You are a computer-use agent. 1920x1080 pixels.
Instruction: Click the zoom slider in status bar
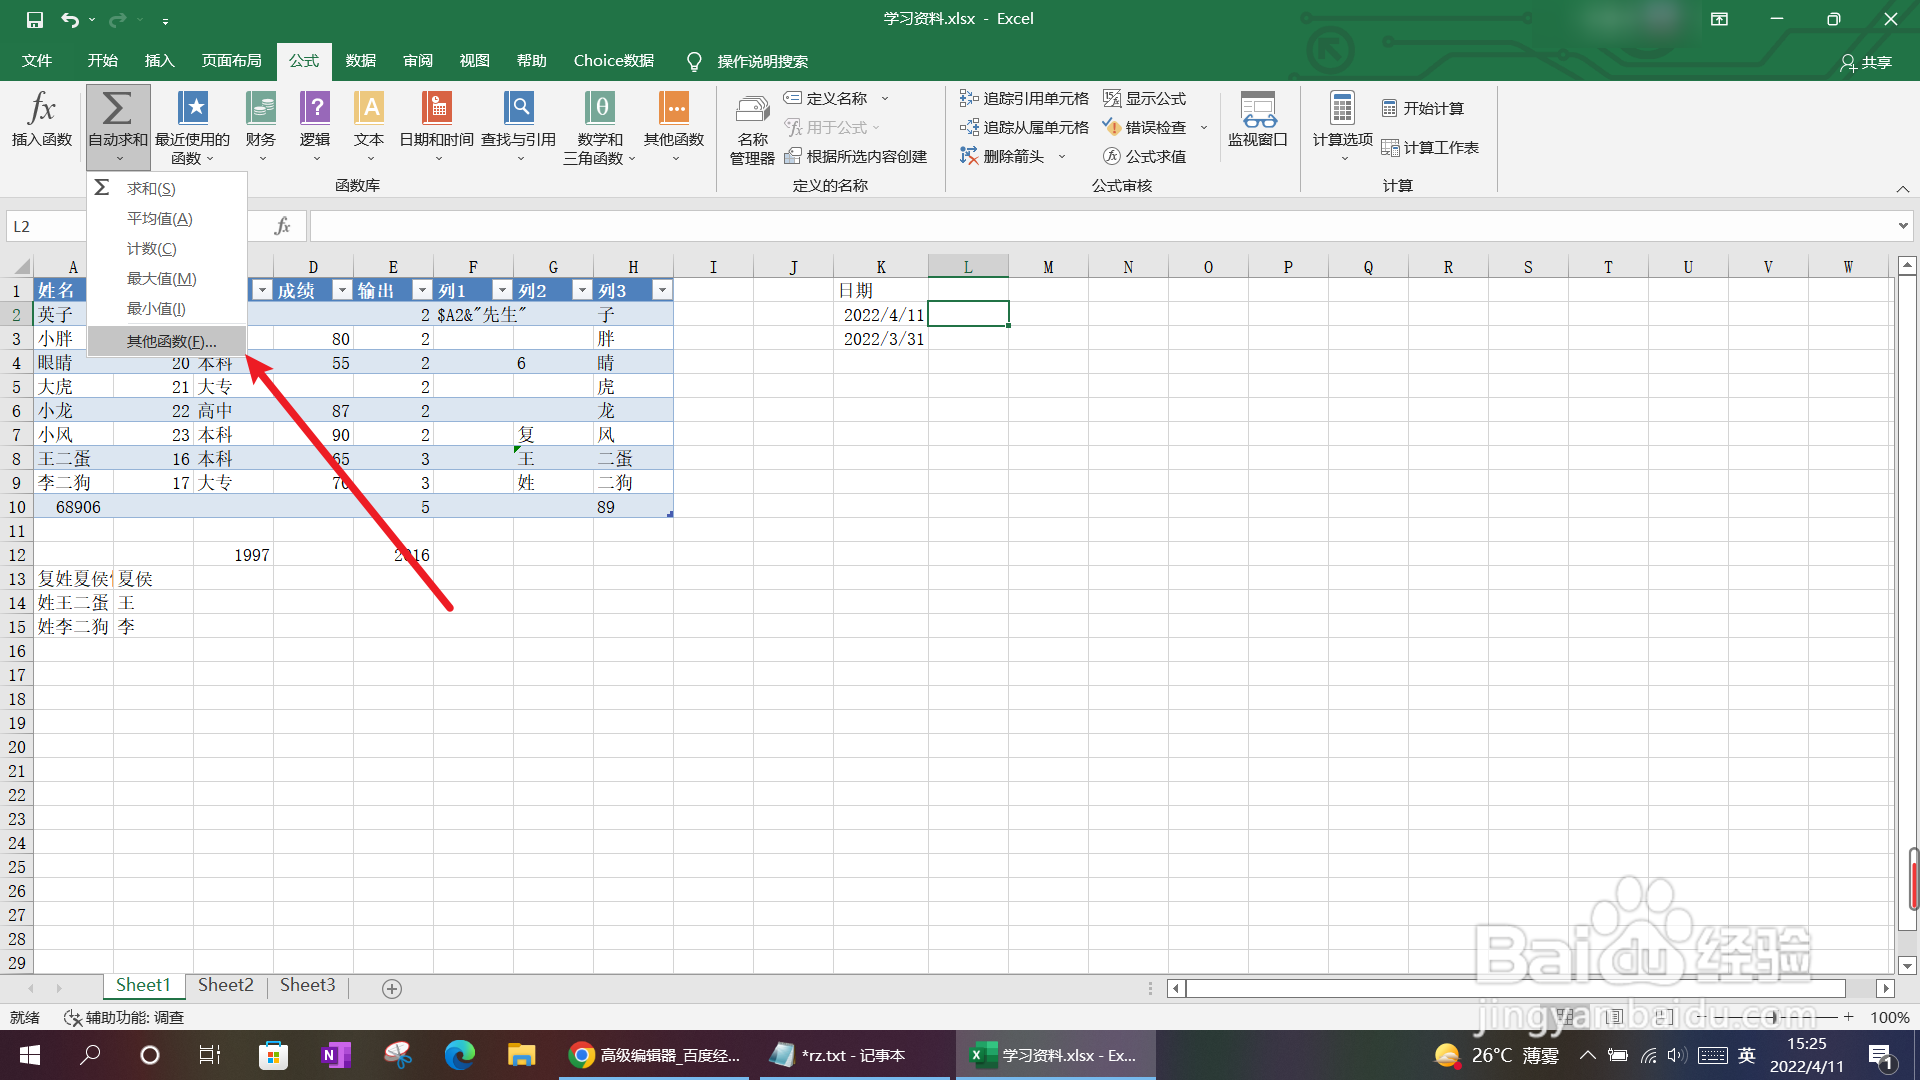click(x=1772, y=1017)
